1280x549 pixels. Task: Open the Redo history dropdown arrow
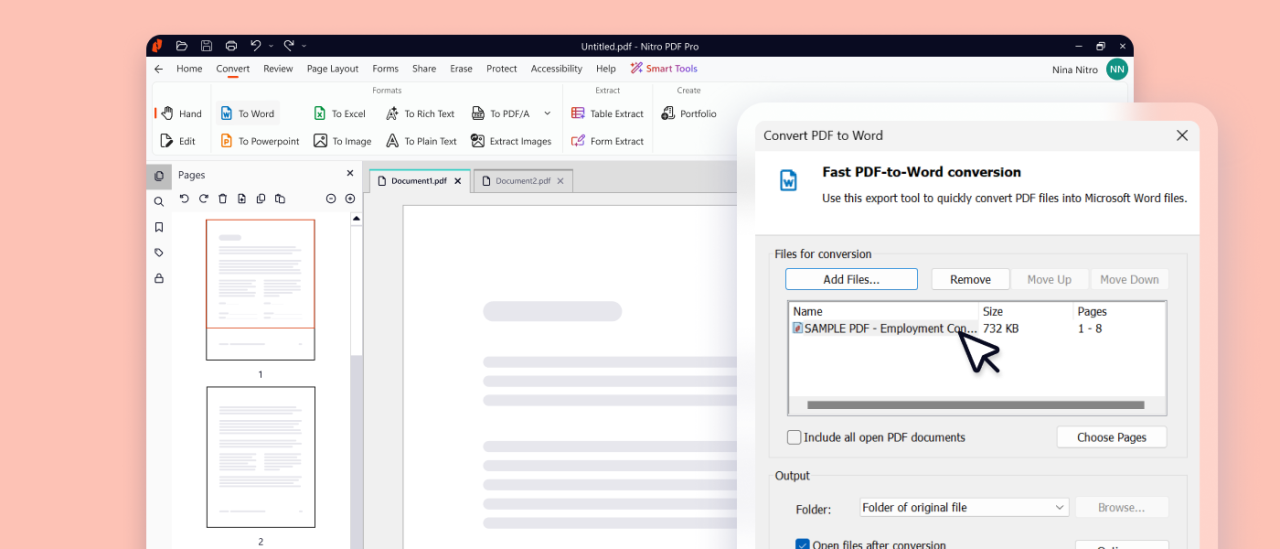tap(304, 46)
